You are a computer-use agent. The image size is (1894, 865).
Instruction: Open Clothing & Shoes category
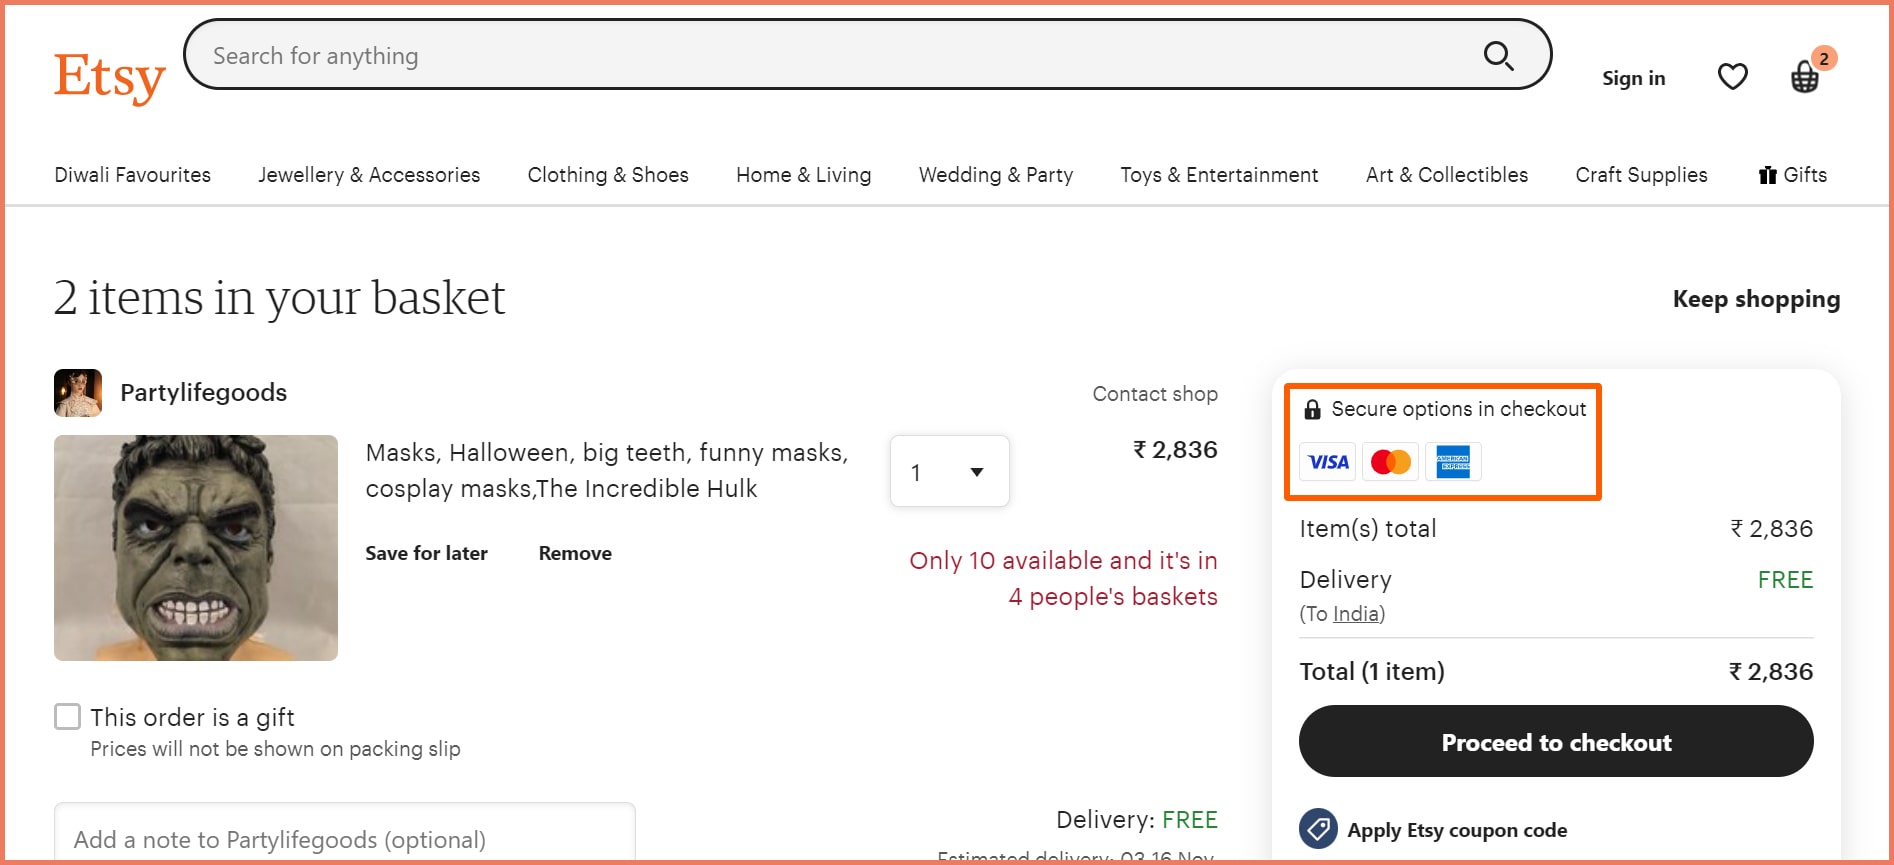pyautogui.click(x=608, y=175)
